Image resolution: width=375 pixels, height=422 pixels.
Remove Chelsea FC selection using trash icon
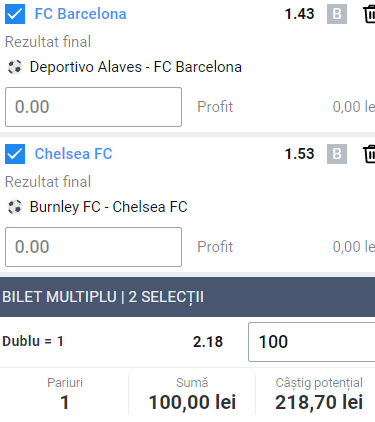pyautogui.click(x=369, y=154)
